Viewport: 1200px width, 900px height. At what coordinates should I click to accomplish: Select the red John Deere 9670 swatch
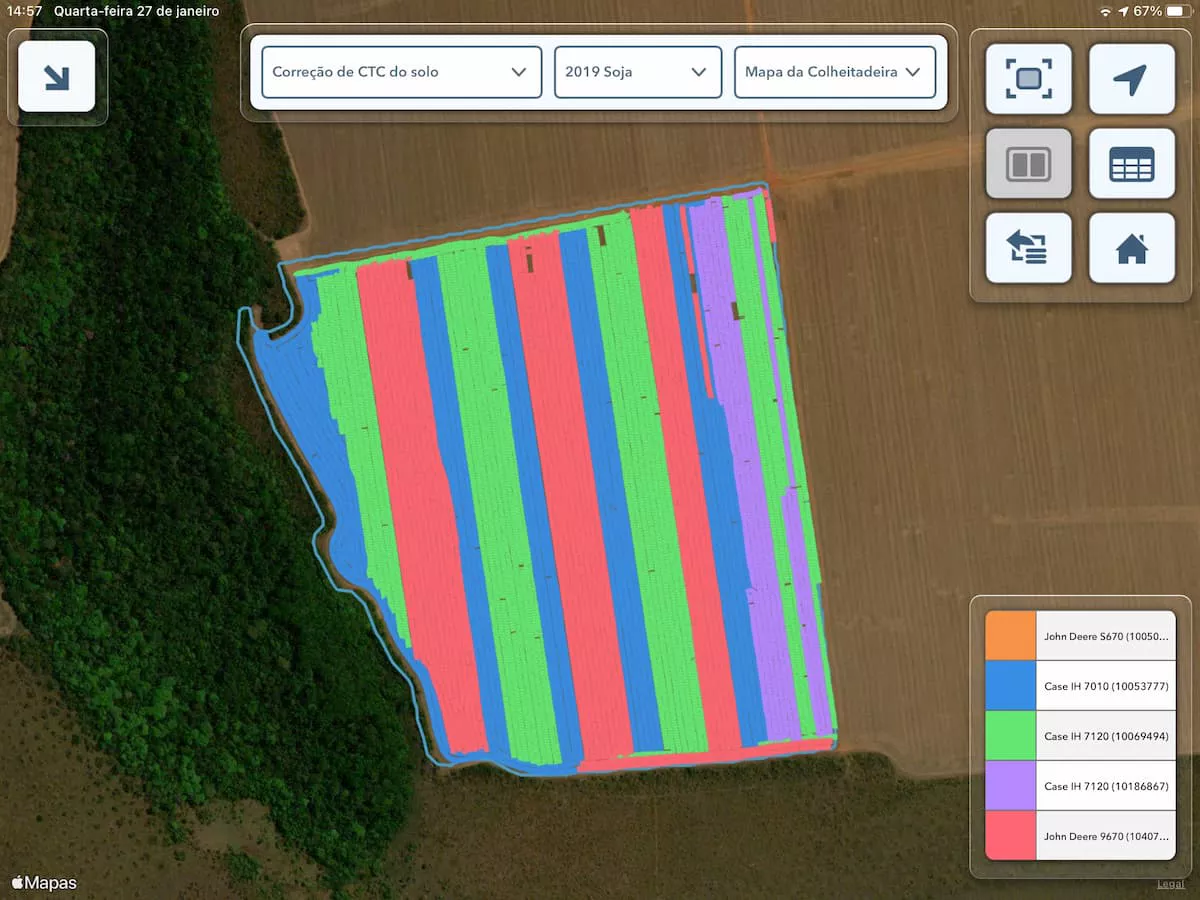[1010, 836]
